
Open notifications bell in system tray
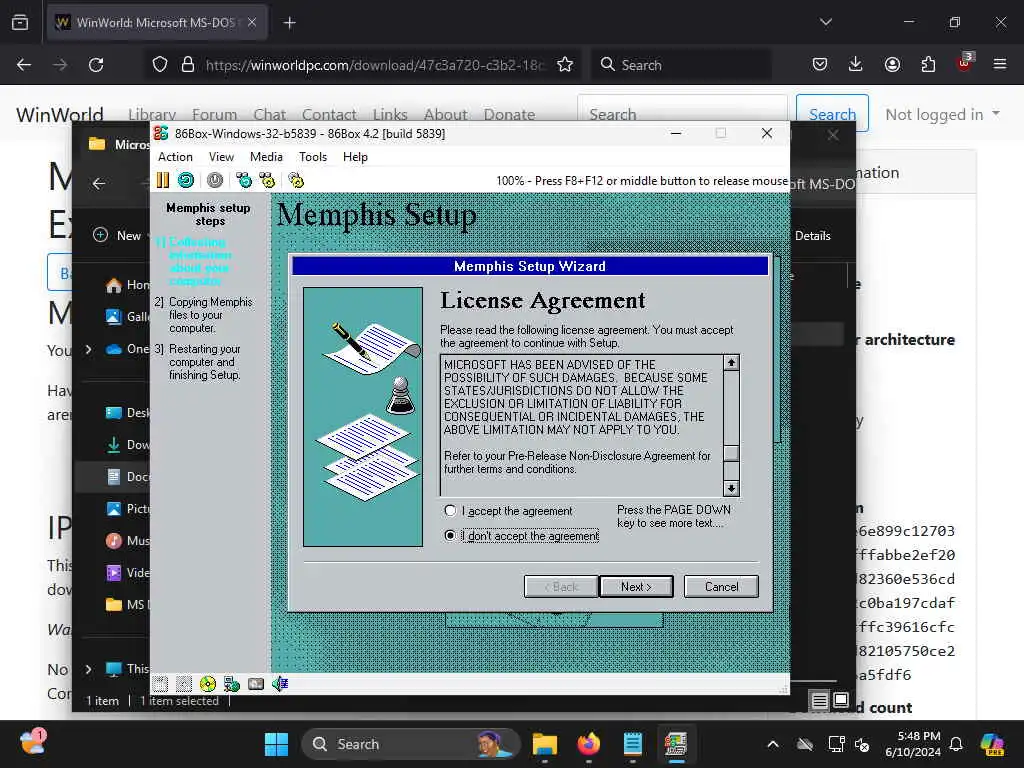pyautogui.click(x=956, y=744)
